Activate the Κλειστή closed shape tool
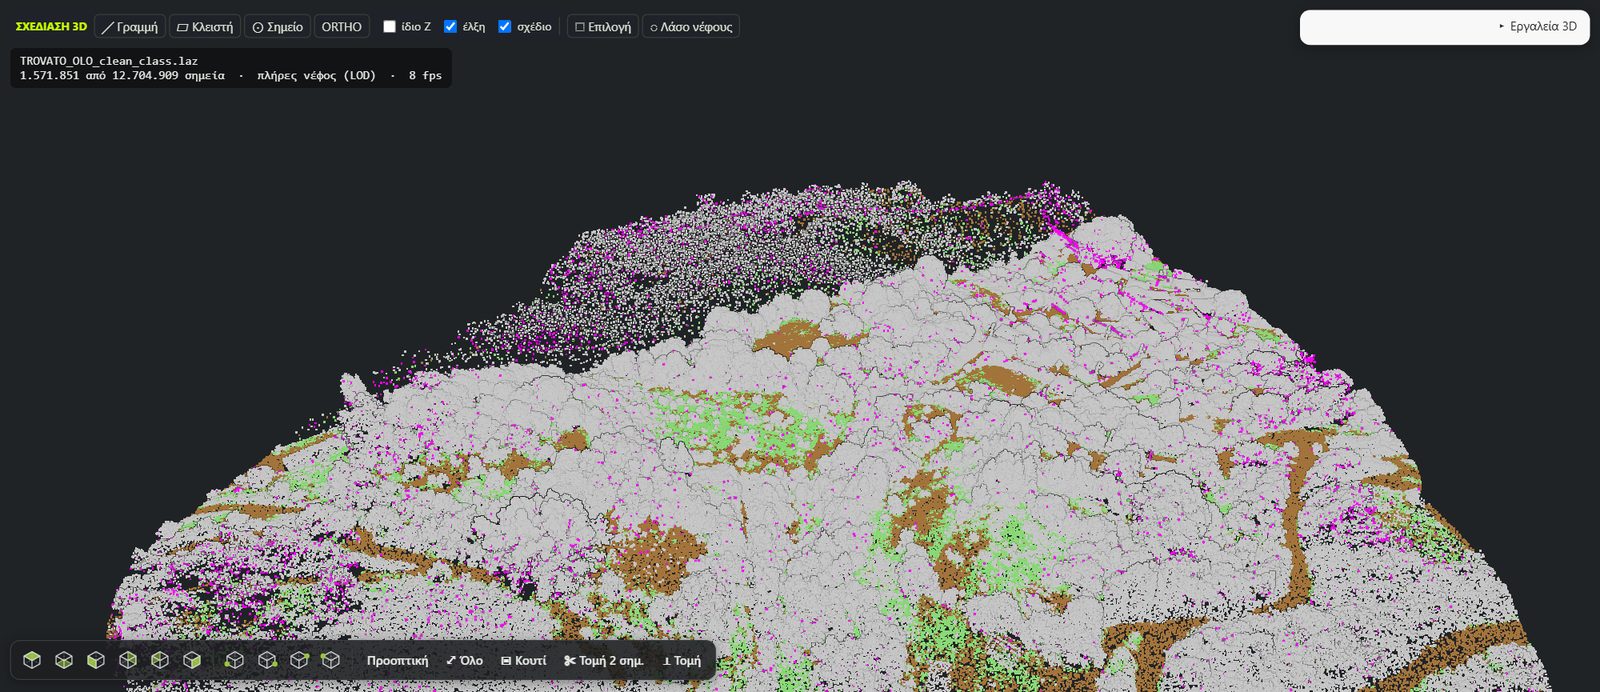This screenshot has height=692, width=1600. click(205, 27)
